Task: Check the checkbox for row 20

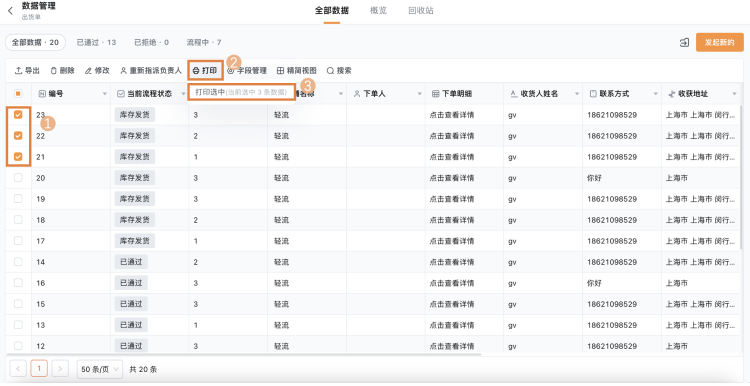Action: pyautogui.click(x=18, y=178)
